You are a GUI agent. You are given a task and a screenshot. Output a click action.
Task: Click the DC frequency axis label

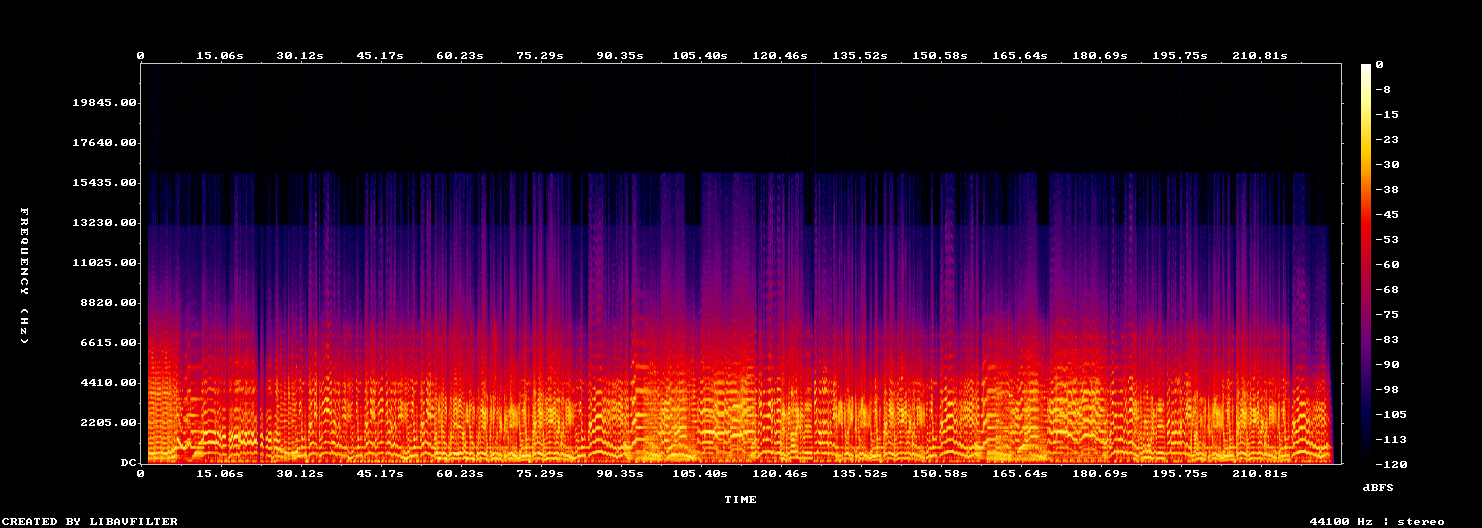tap(128, 463)
